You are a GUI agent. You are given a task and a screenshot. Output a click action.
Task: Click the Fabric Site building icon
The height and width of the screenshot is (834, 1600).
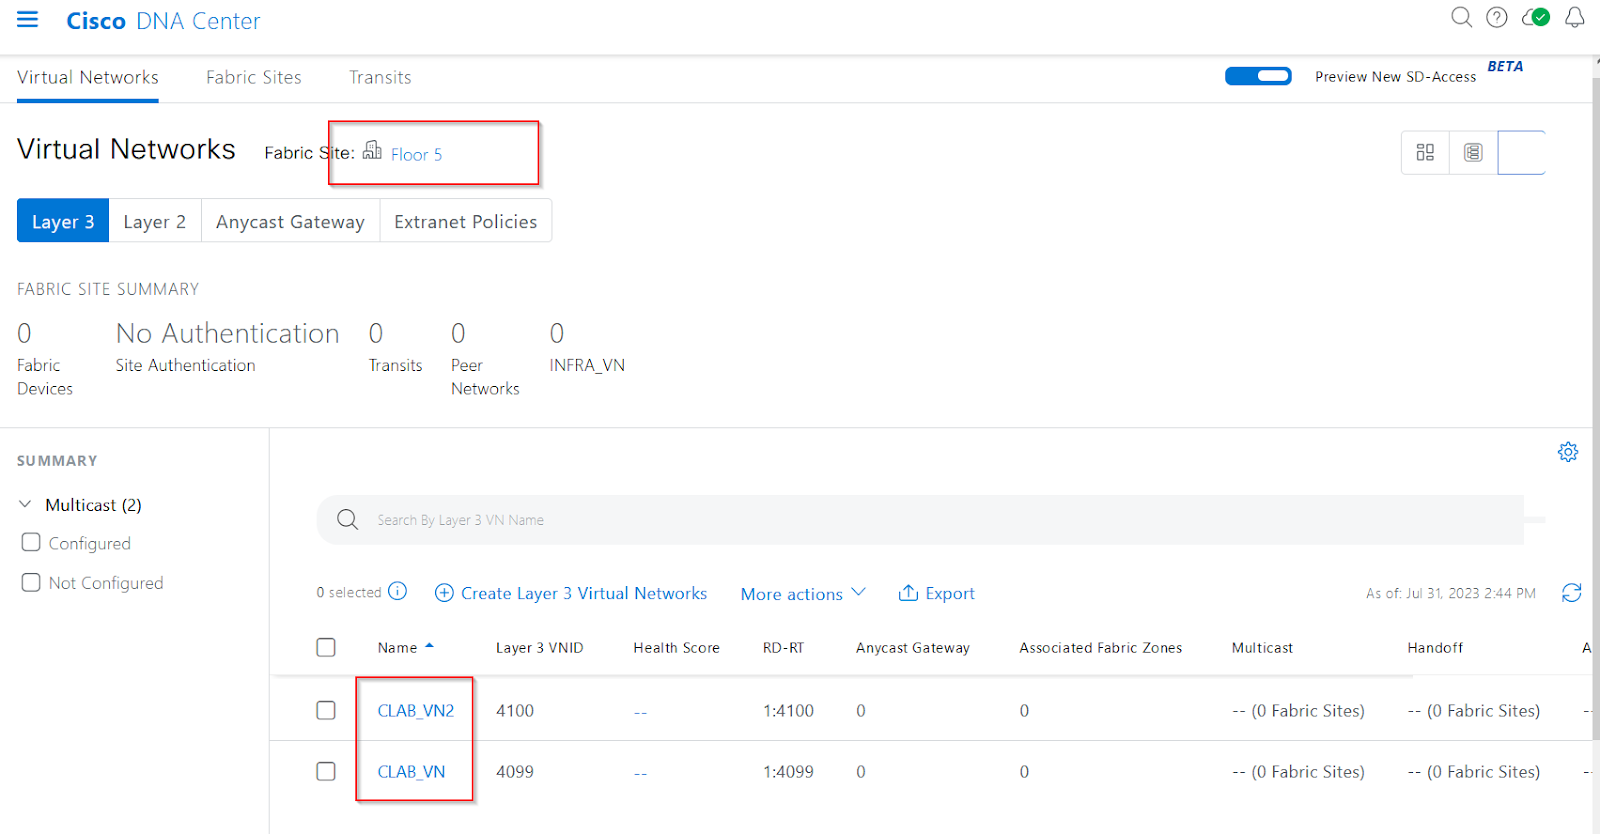(372, 150)
